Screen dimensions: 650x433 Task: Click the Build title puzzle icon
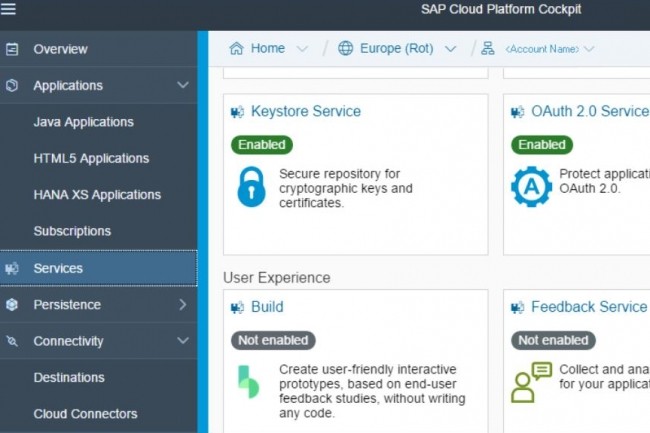pyautogui.click(x=238, y=307)
